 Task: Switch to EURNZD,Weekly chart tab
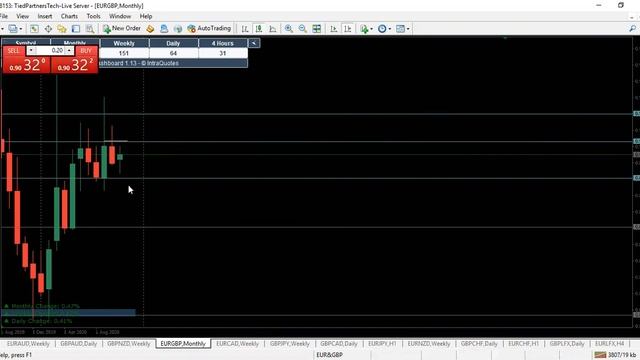tap(429, 344)
